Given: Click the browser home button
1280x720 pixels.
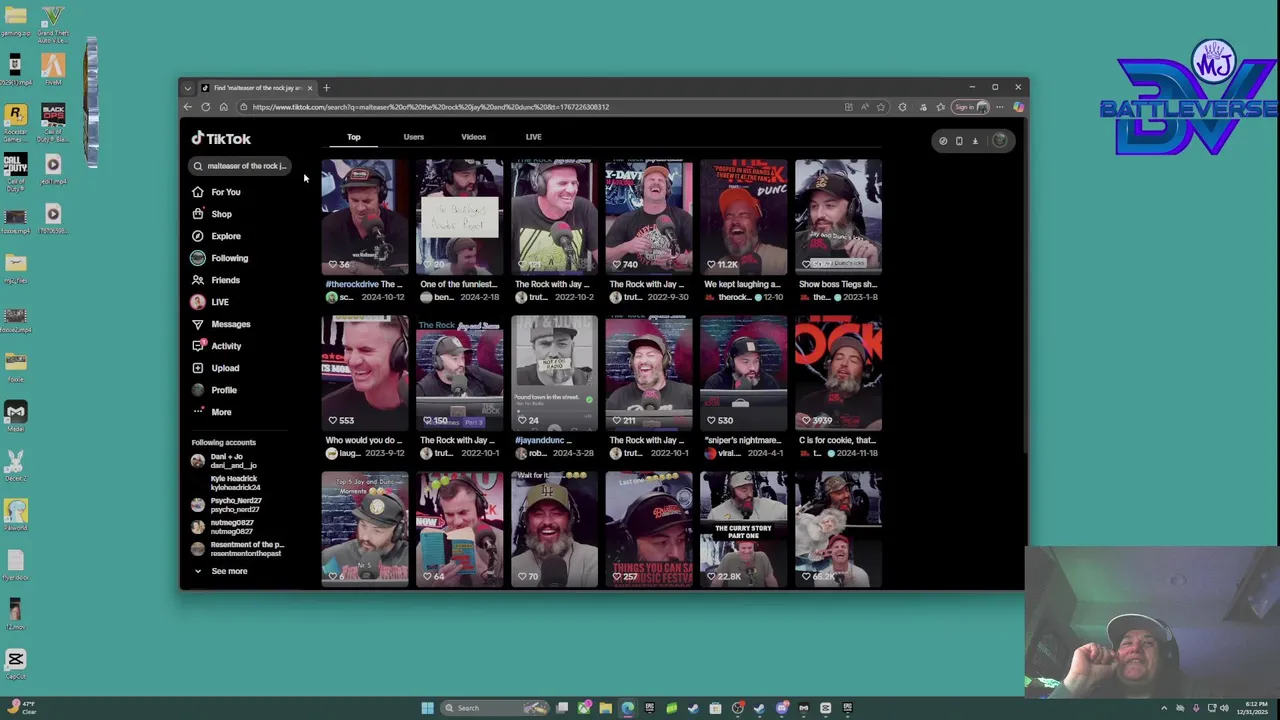Looking at the screenshot, I should pos(223,107).
